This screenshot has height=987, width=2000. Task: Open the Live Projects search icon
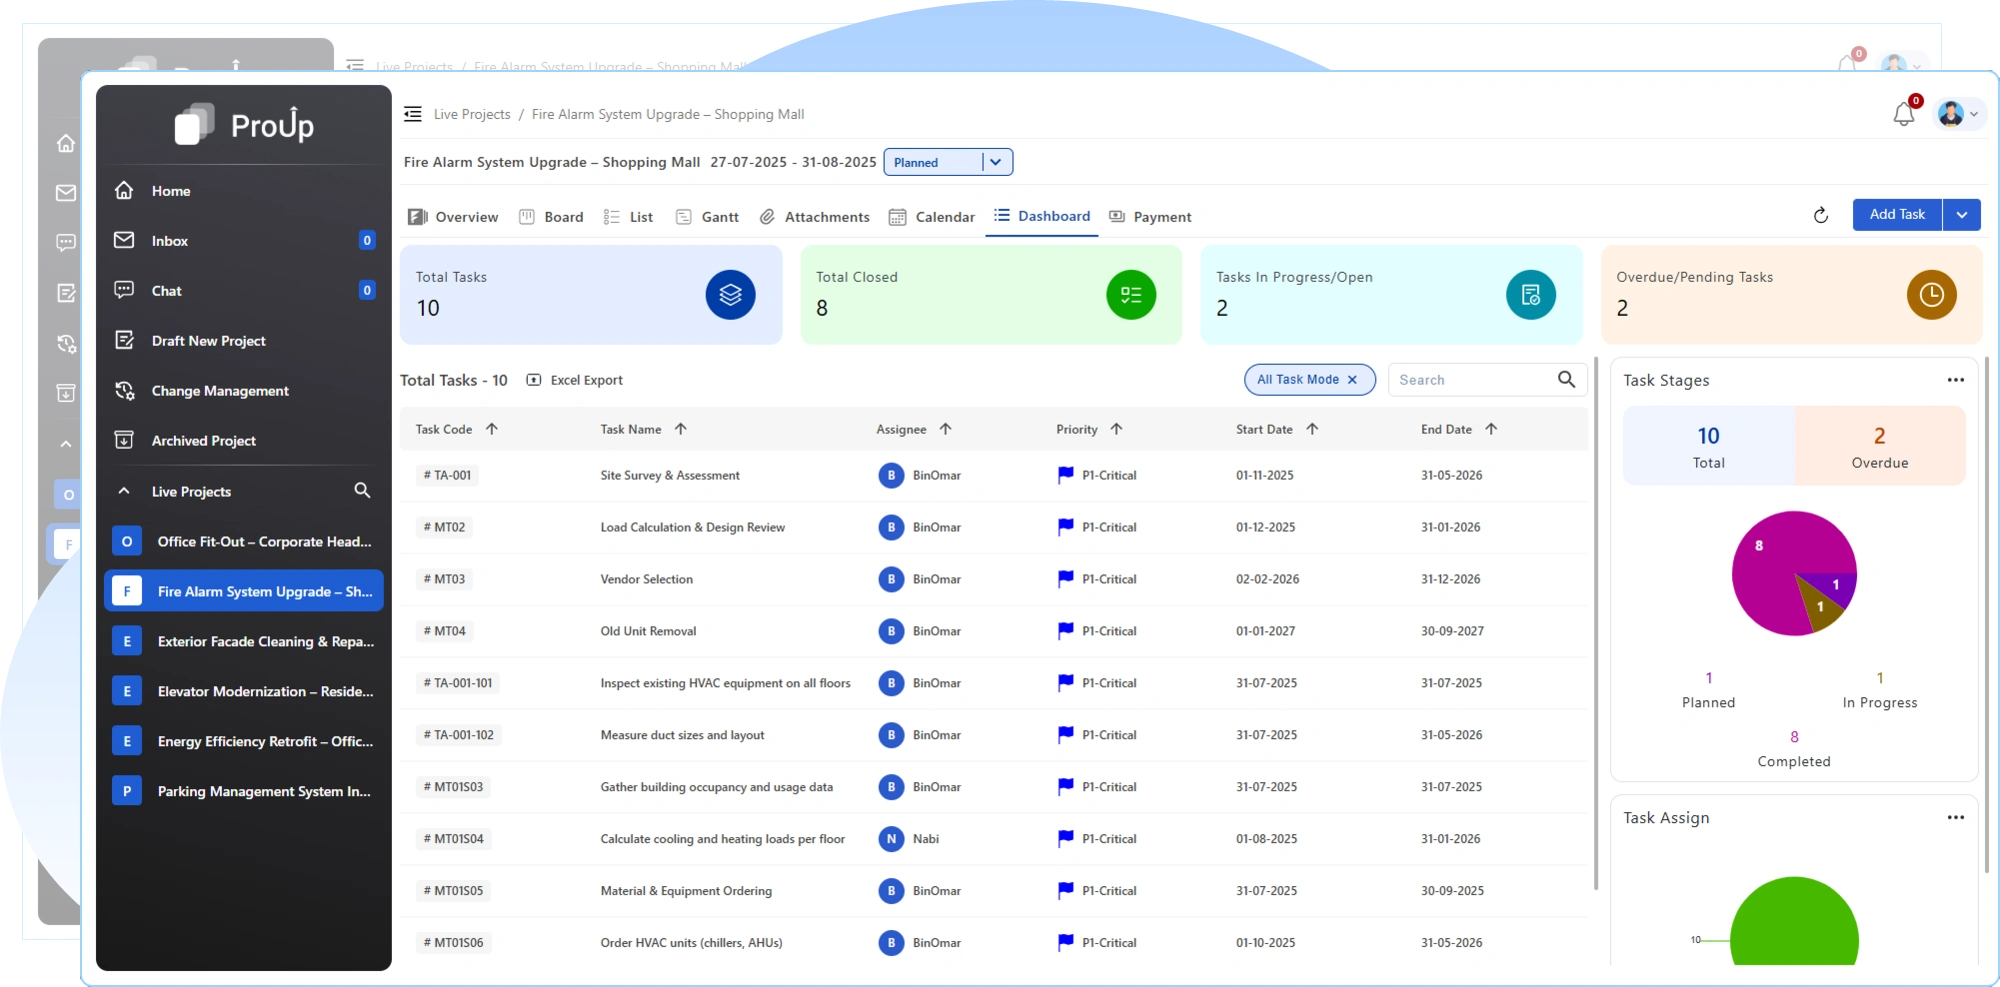pyautogui.click(x=362, y=491)
